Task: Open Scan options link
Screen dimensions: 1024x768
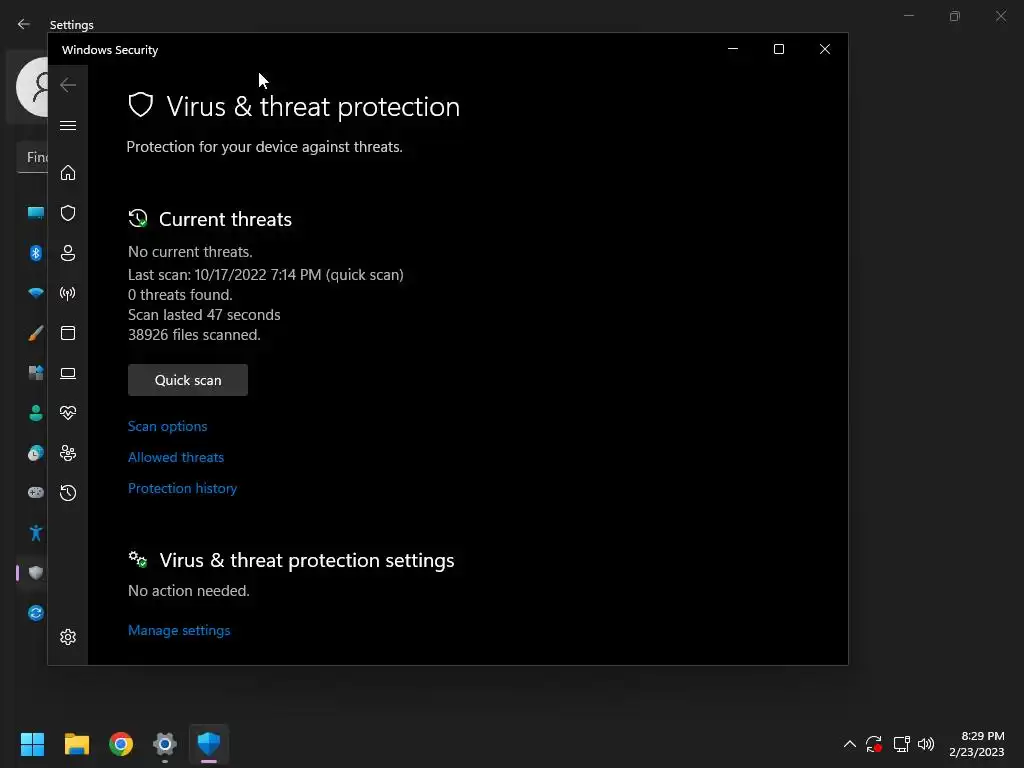Action: pos(167,426)
